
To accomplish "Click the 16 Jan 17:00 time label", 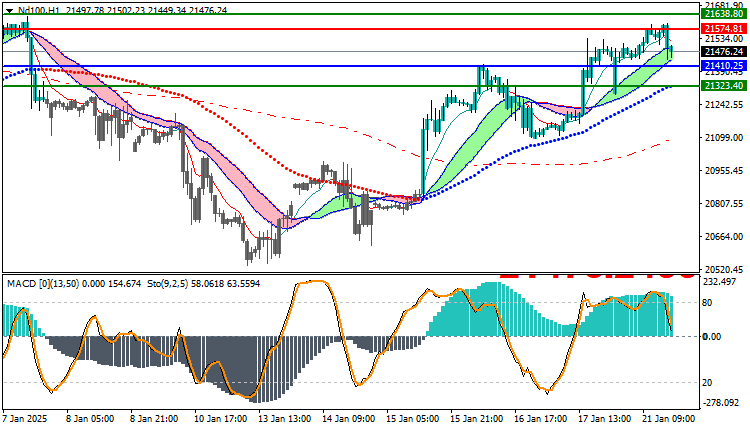I will [x=541, y=419].
